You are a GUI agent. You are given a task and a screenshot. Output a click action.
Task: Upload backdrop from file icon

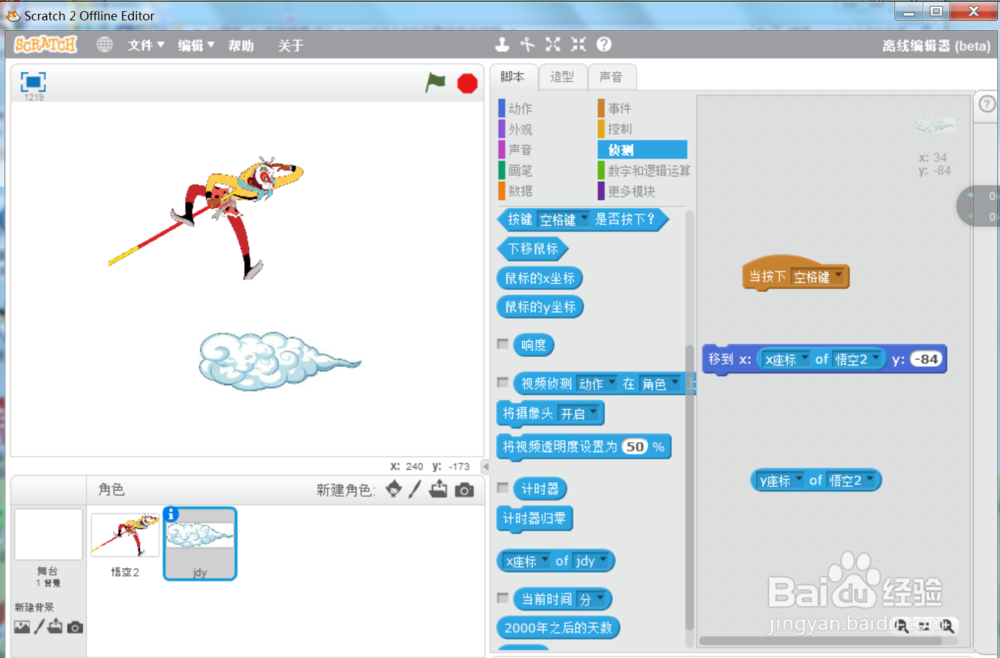55,626
